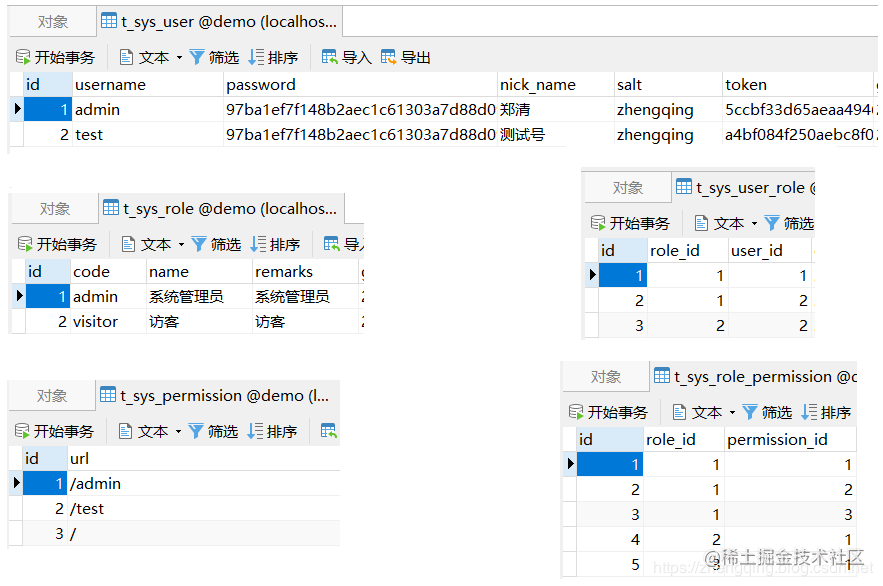Switch to Objects (对象) tab beside t_sys_user_role
This screenshot has height=586, width=883.
coord(628,187)
